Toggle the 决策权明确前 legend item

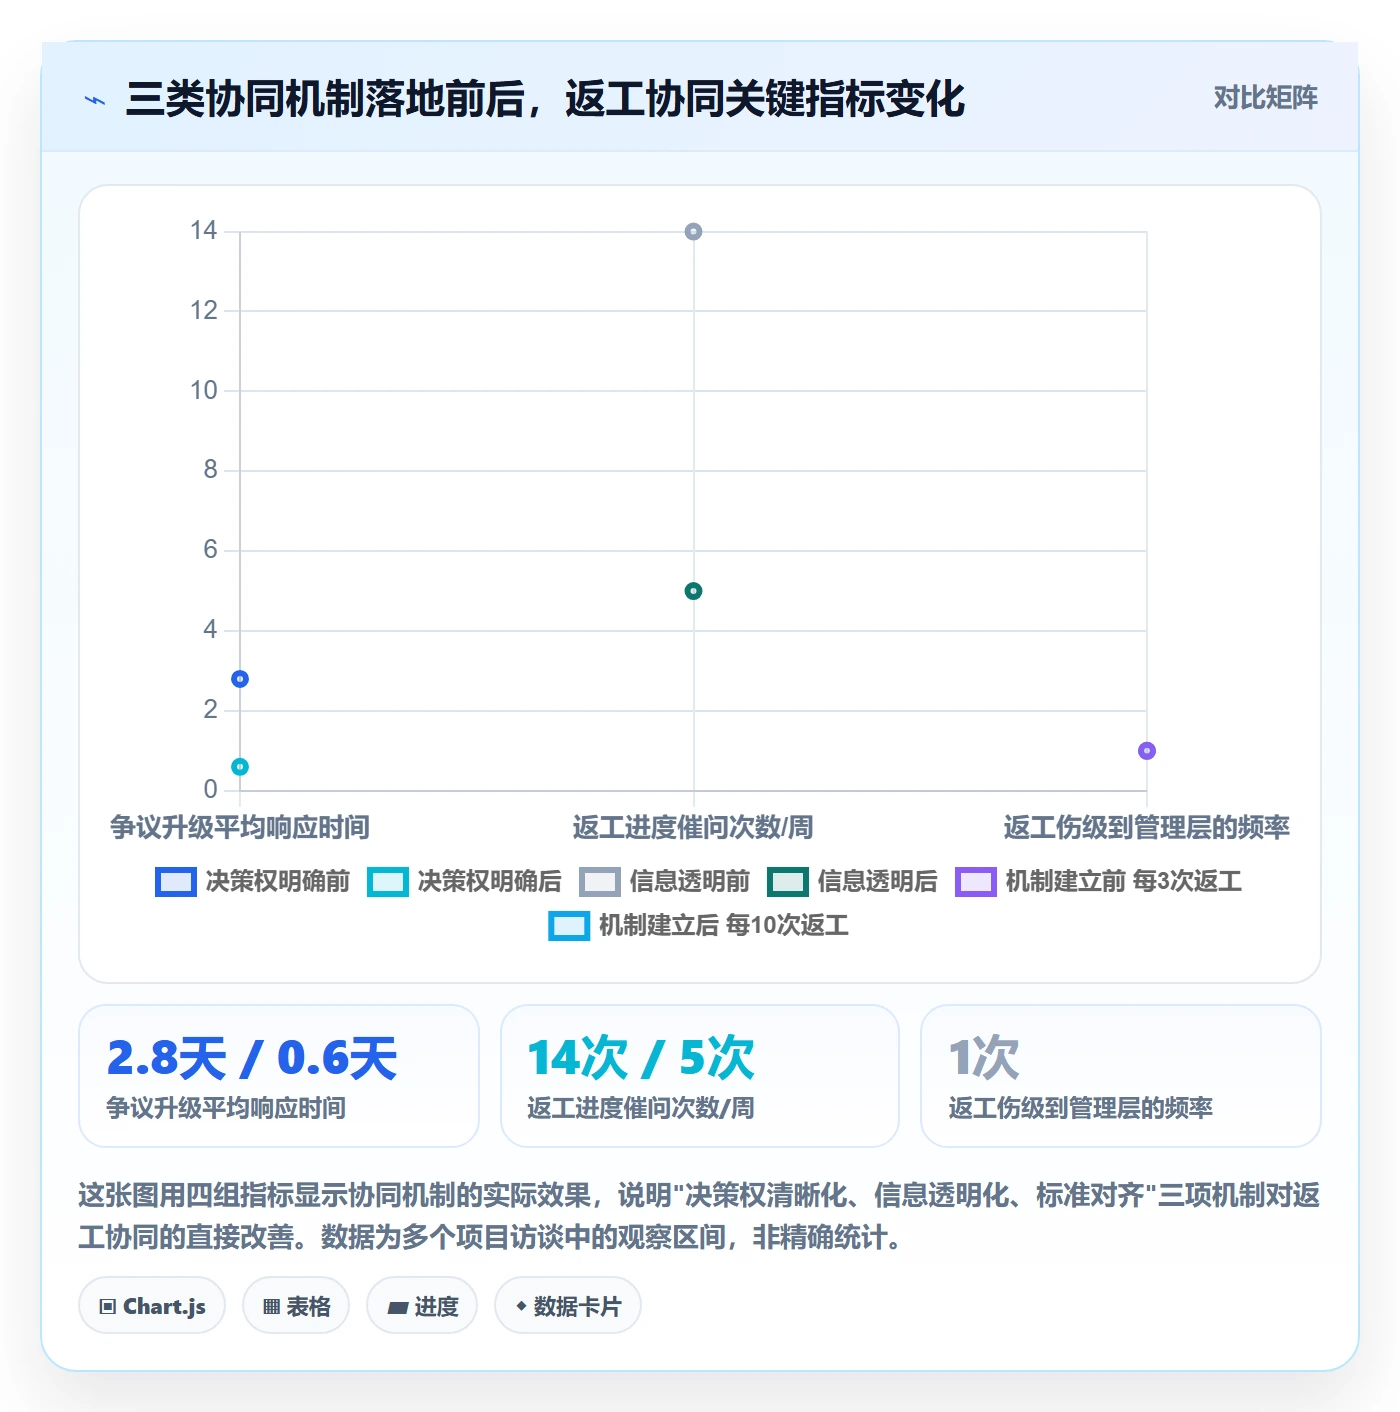point(253,881)
